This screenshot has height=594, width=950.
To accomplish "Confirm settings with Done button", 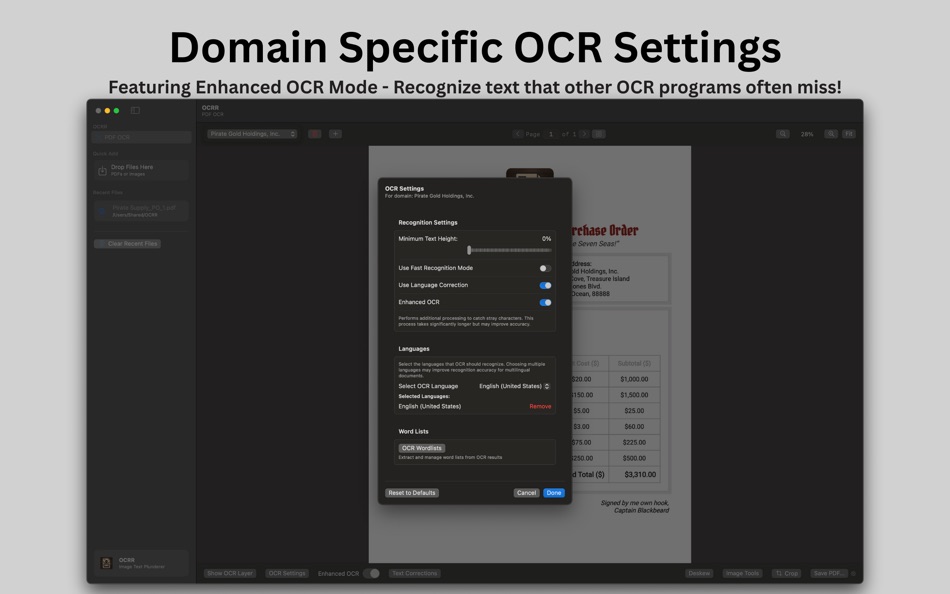I will 554,493.
